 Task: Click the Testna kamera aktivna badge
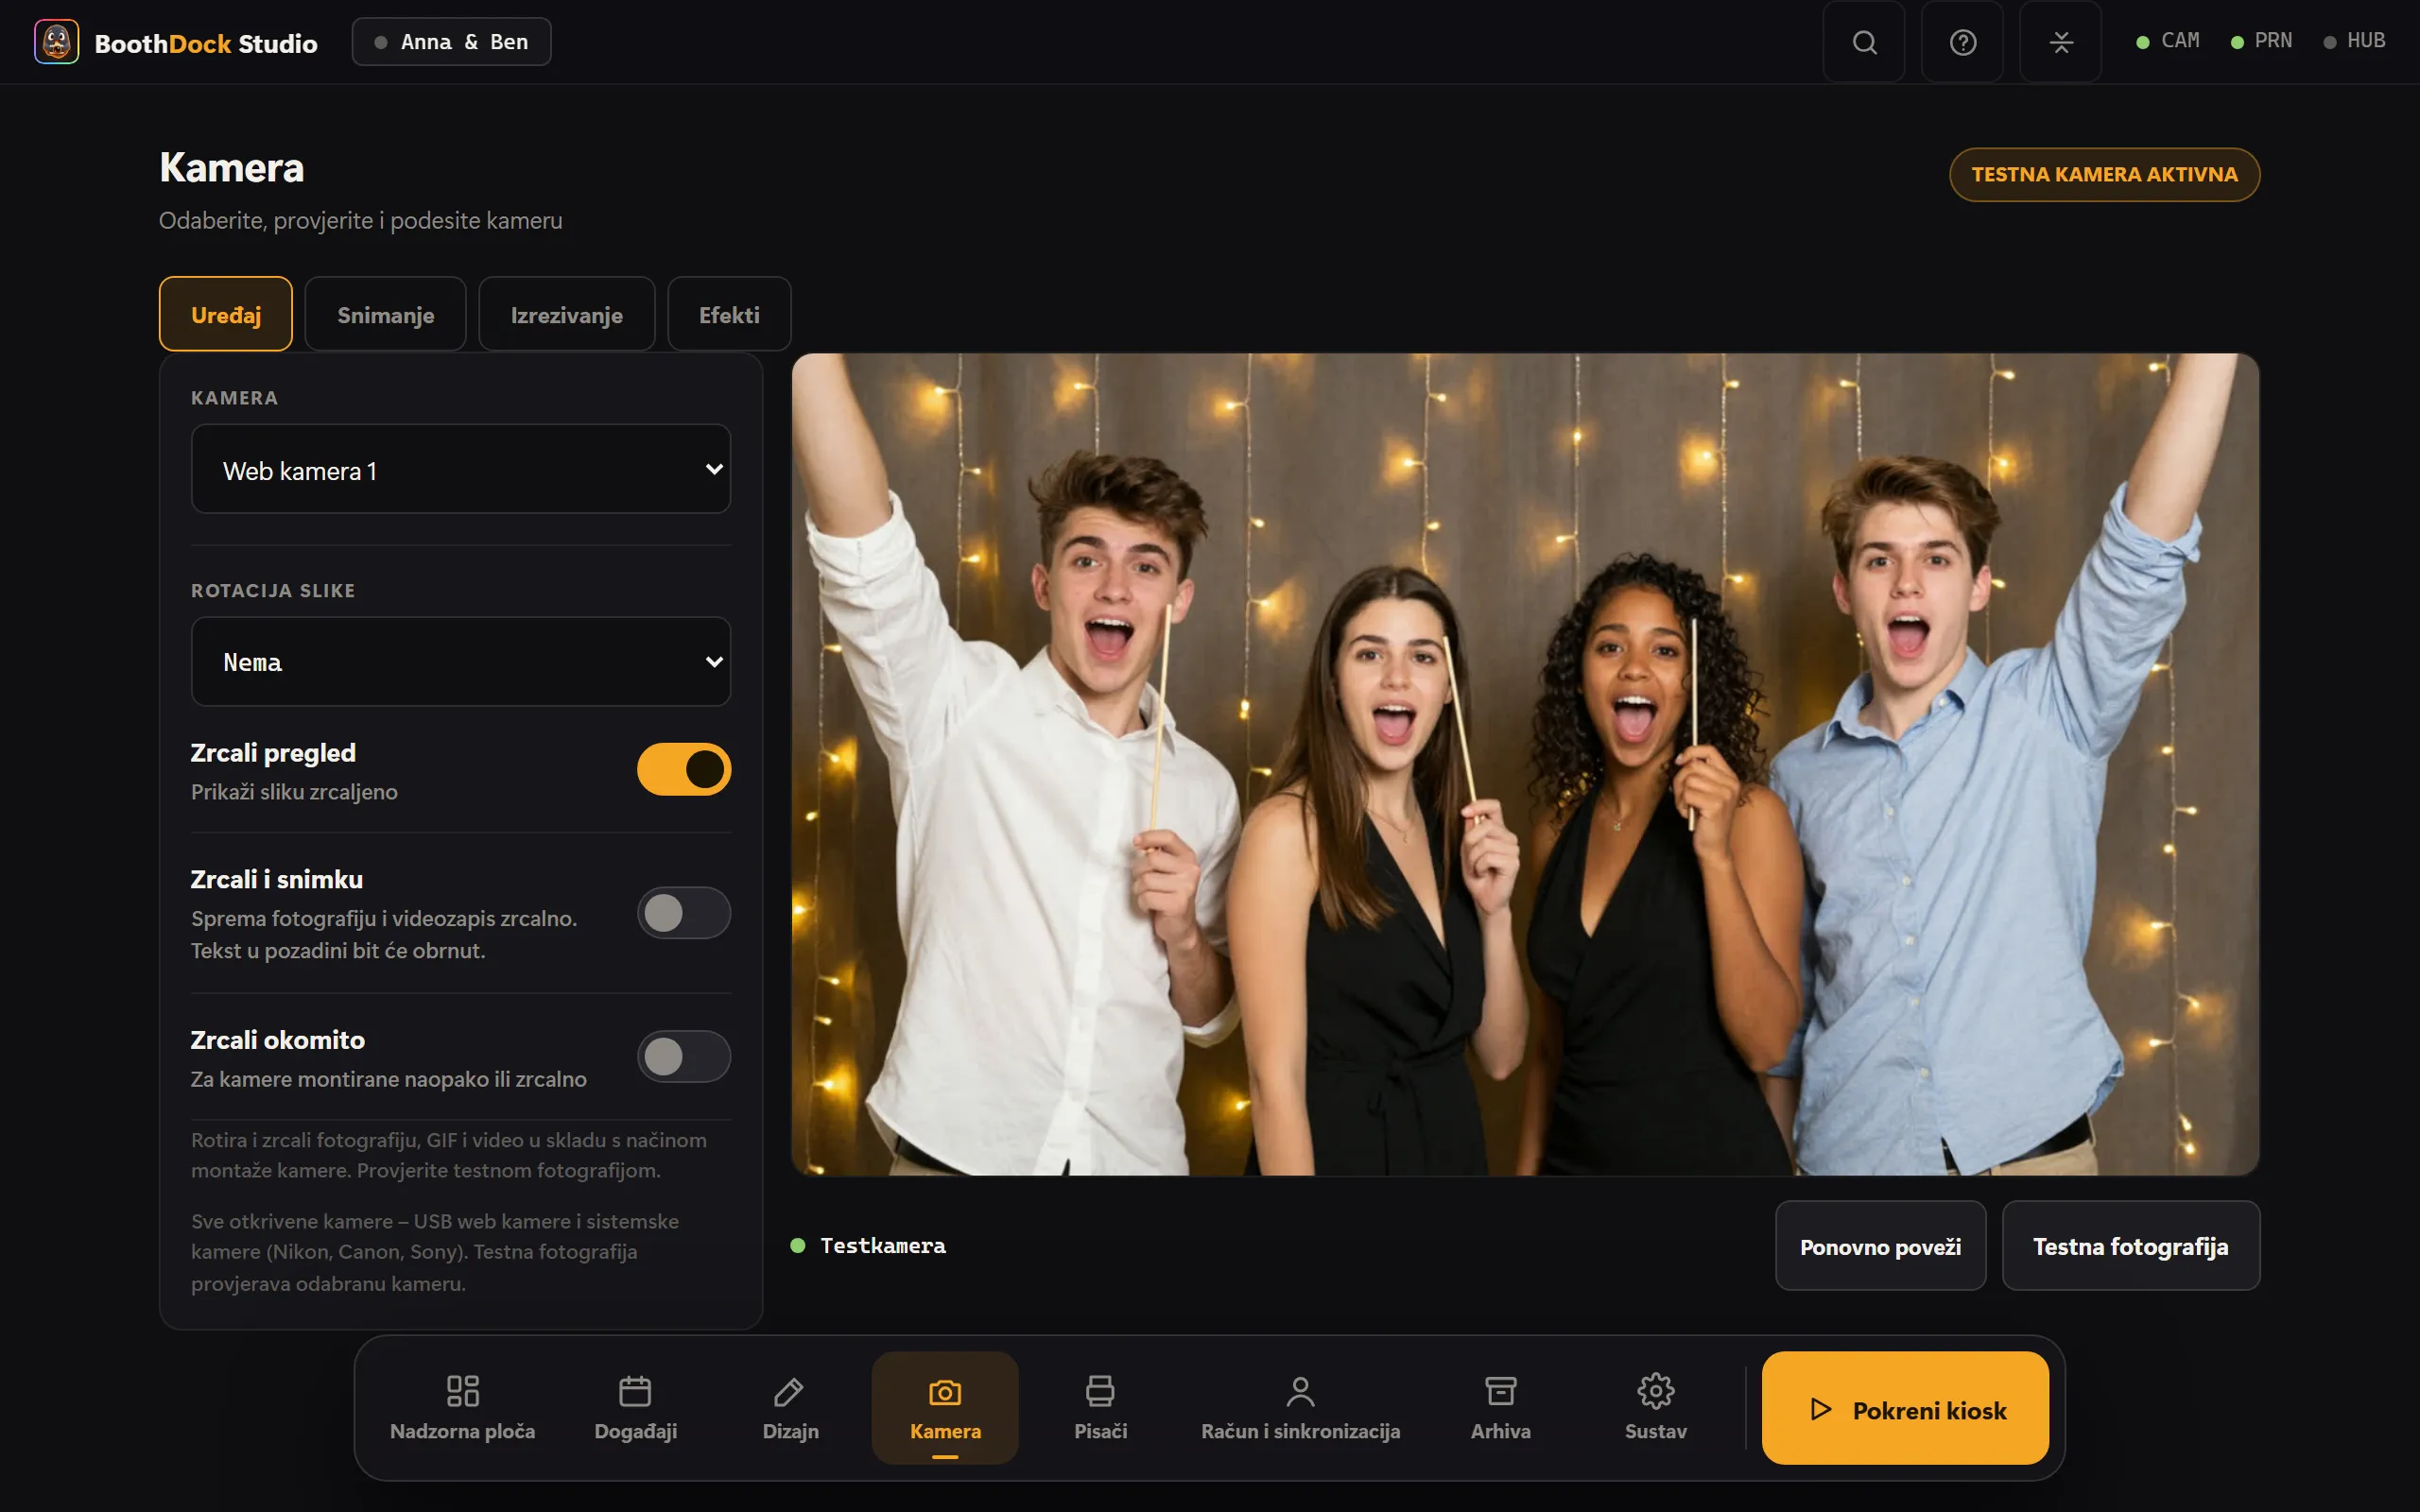tap(2104, 174)
